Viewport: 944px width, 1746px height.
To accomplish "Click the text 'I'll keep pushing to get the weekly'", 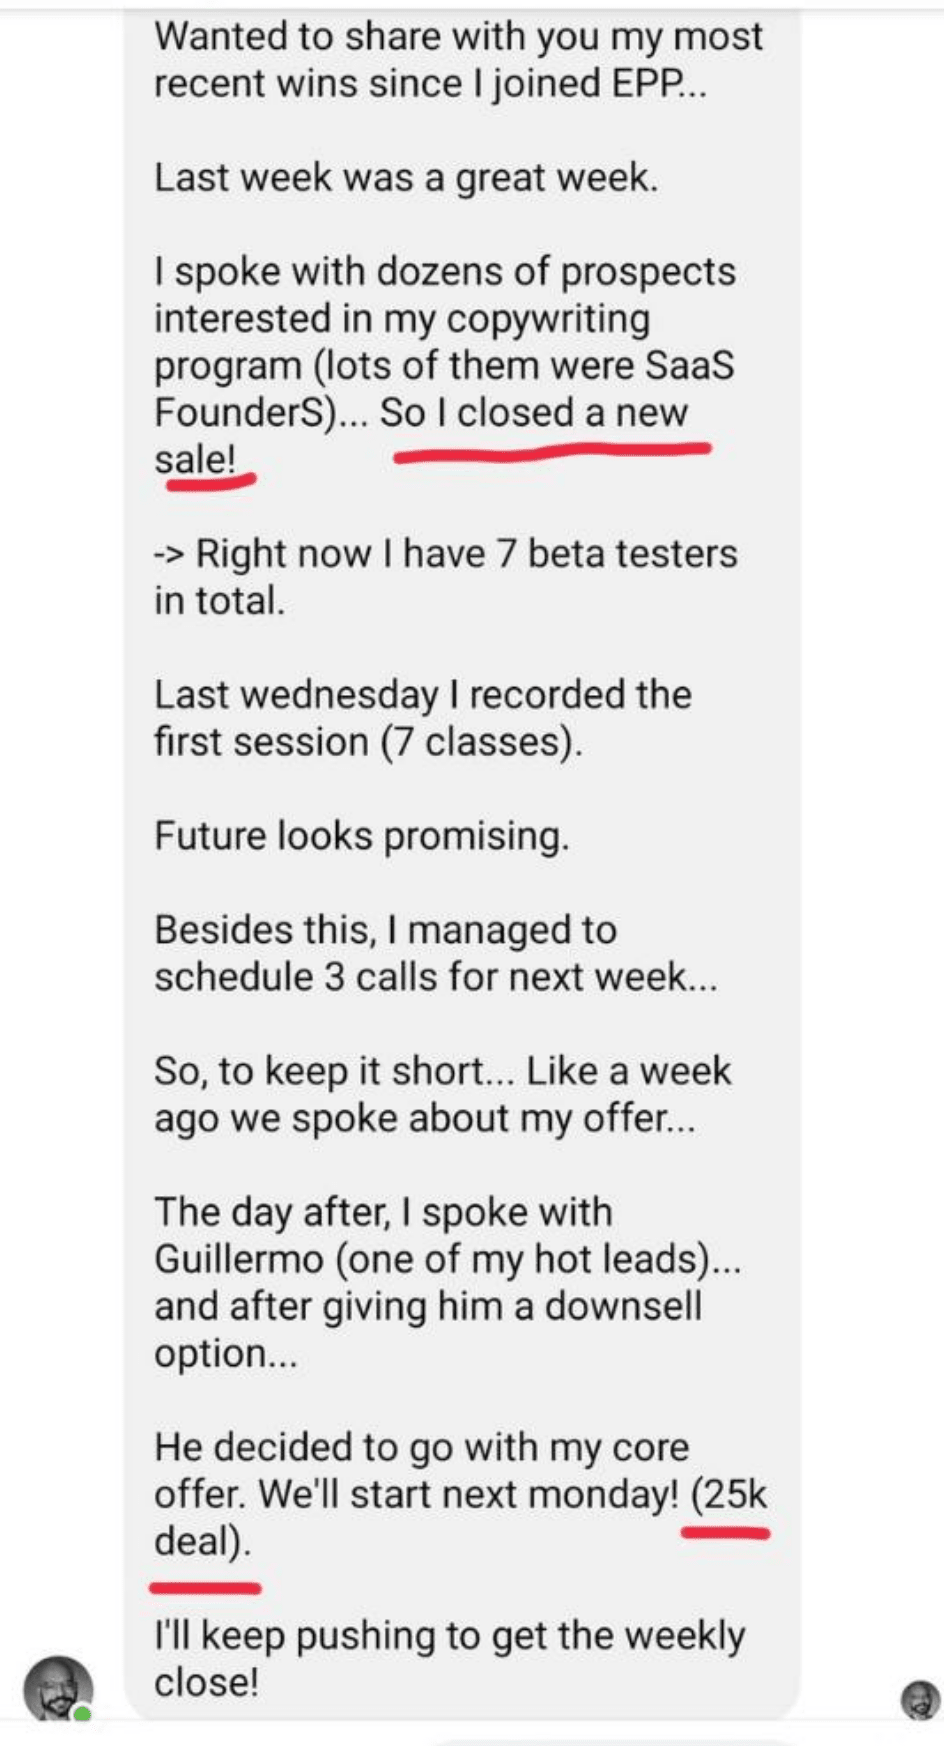I will (x=449, y=1635).
